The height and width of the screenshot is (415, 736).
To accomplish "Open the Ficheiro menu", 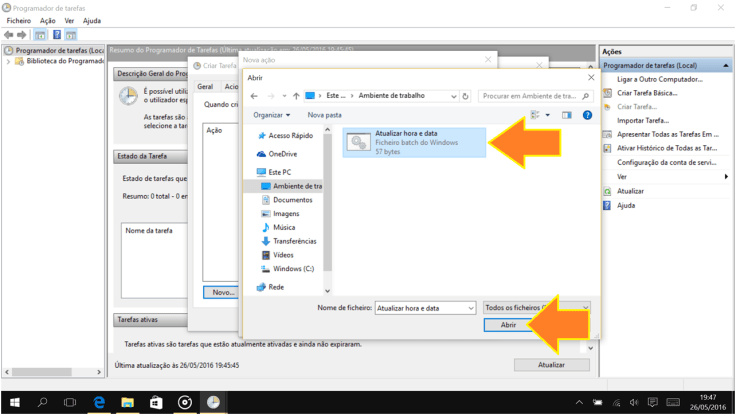I will click(19, 20).
